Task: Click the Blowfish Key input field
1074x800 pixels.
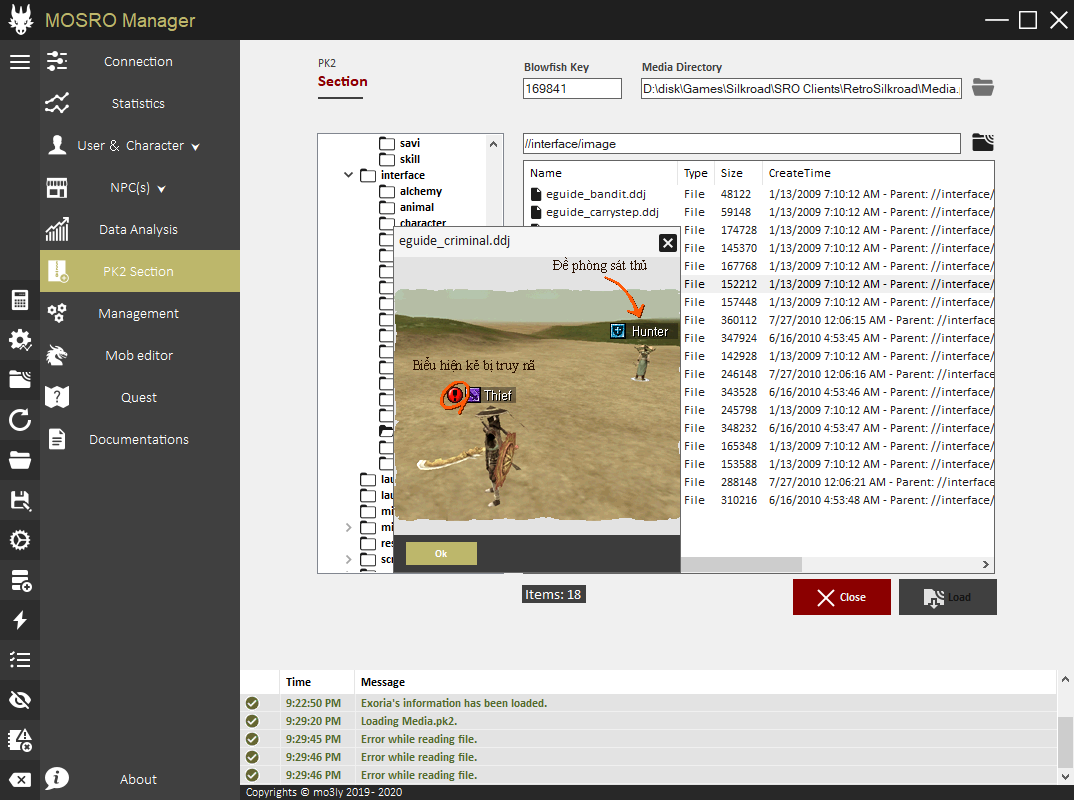Action: (572, 89)
